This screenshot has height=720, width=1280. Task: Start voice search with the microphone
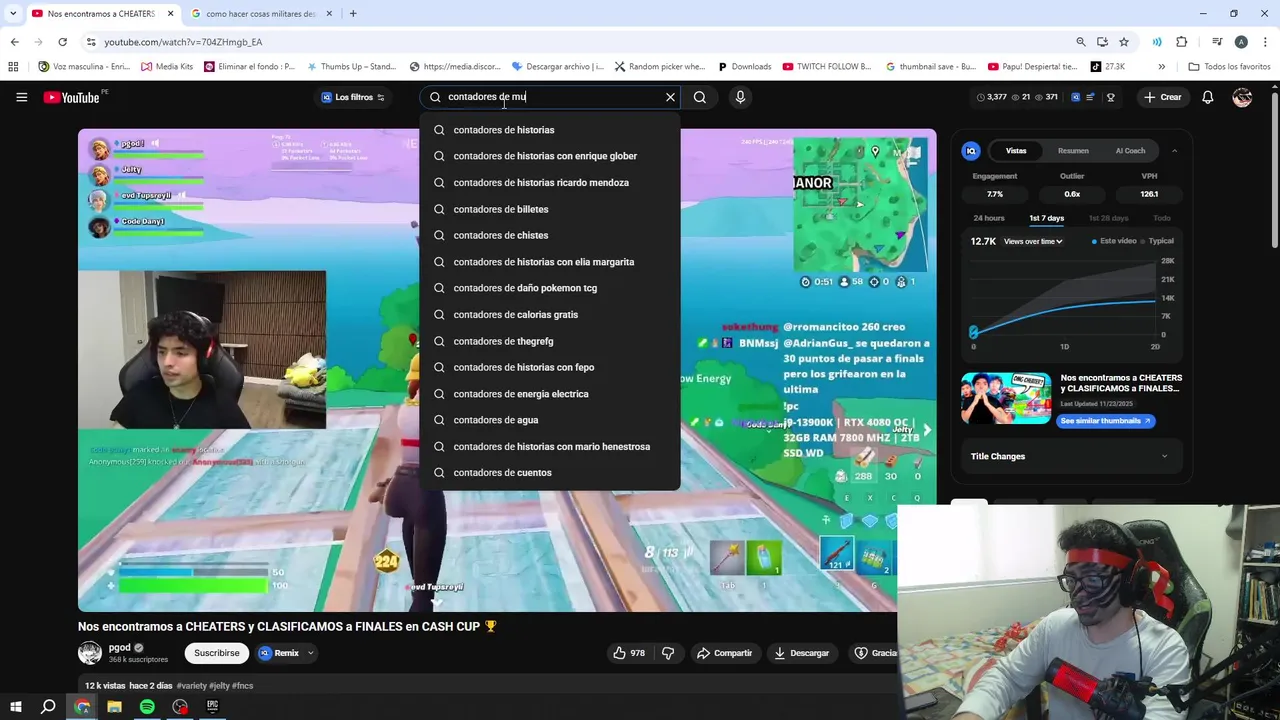(740, 97)
